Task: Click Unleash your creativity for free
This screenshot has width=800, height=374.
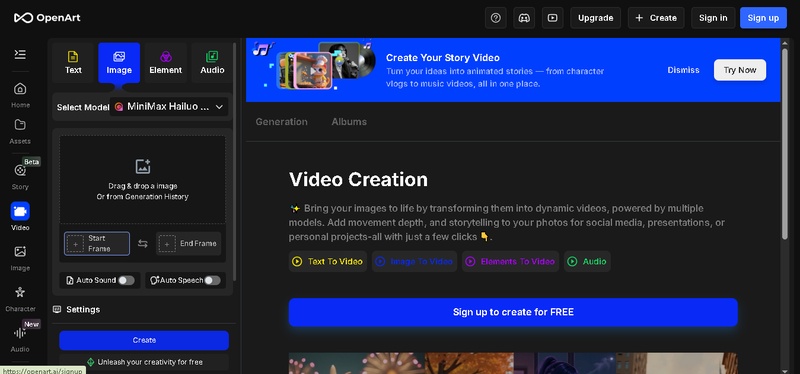Action: (144, 362)
